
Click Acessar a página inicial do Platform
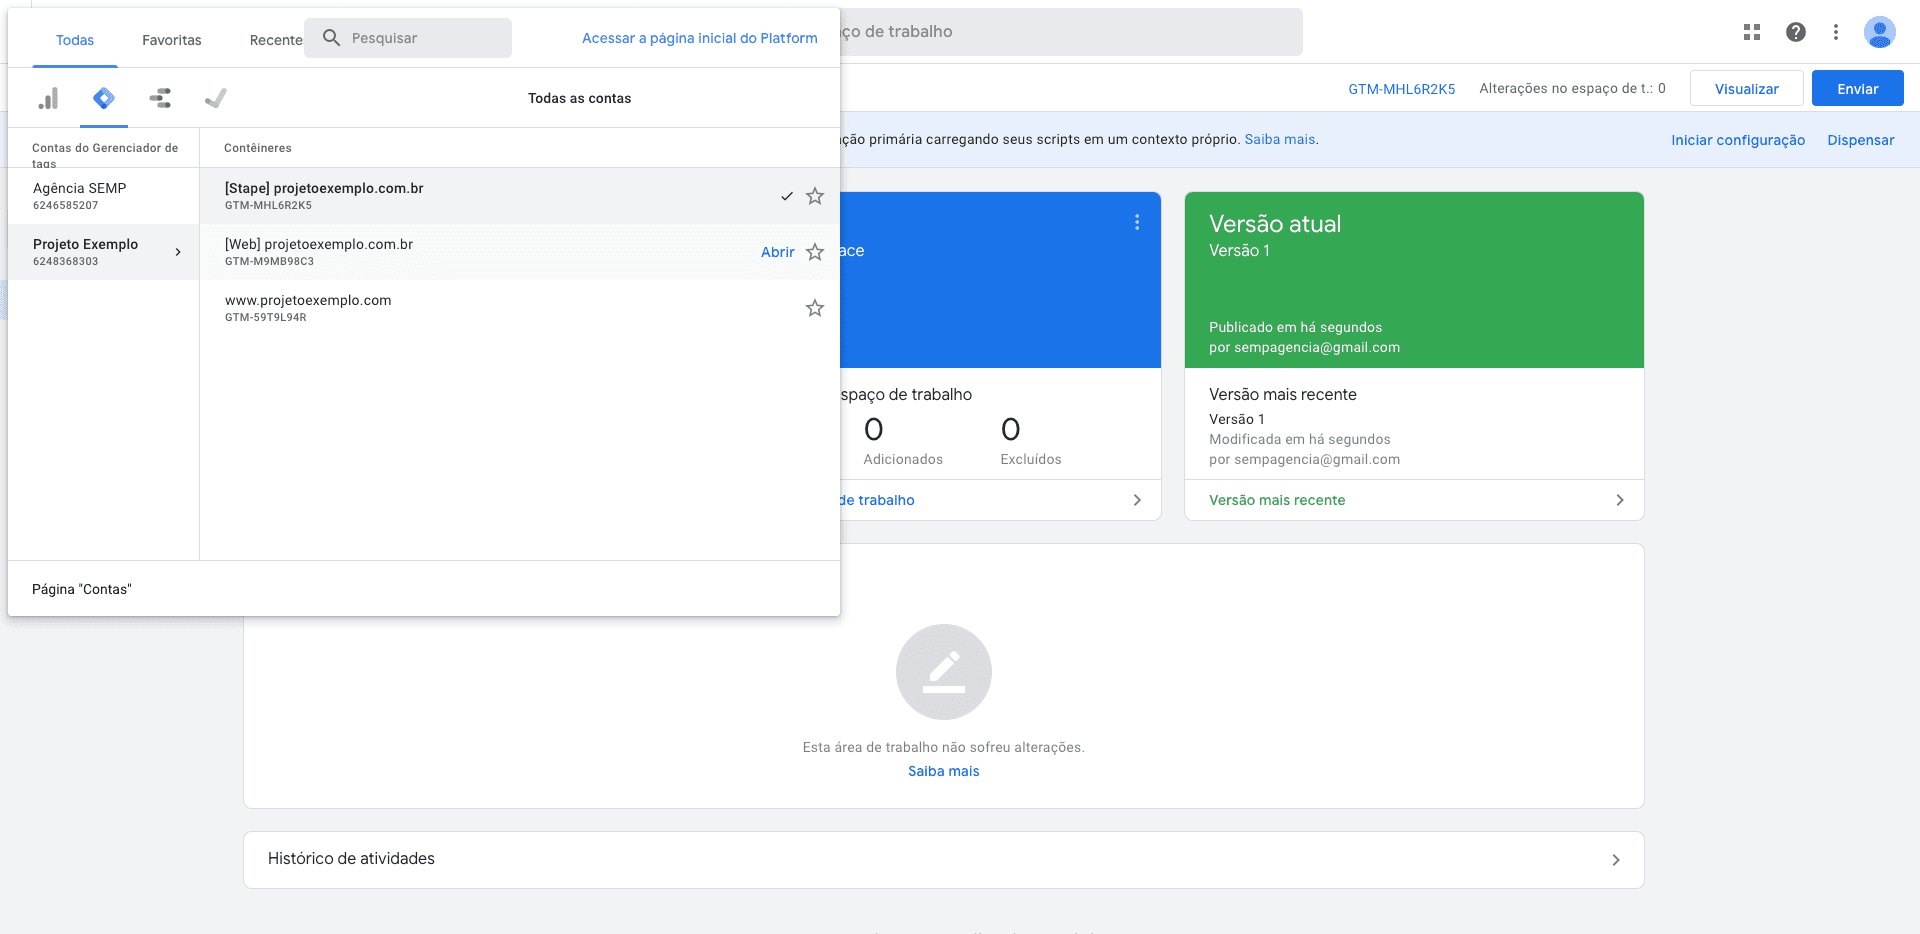pyautogui.click(x=700, y=38)
